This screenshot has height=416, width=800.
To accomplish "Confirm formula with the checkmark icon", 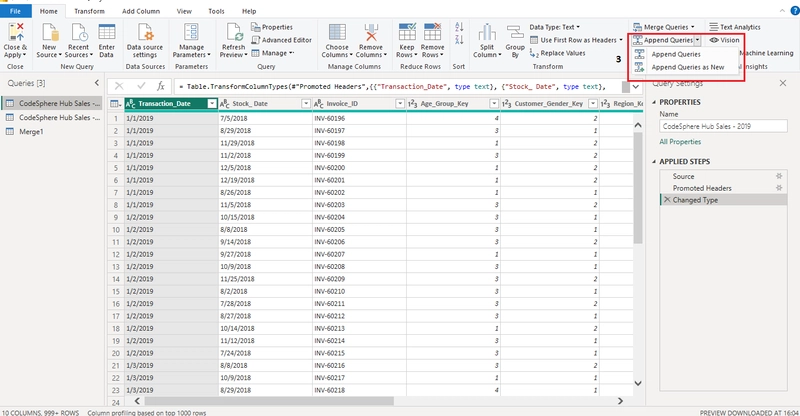I will click(141, 86).
